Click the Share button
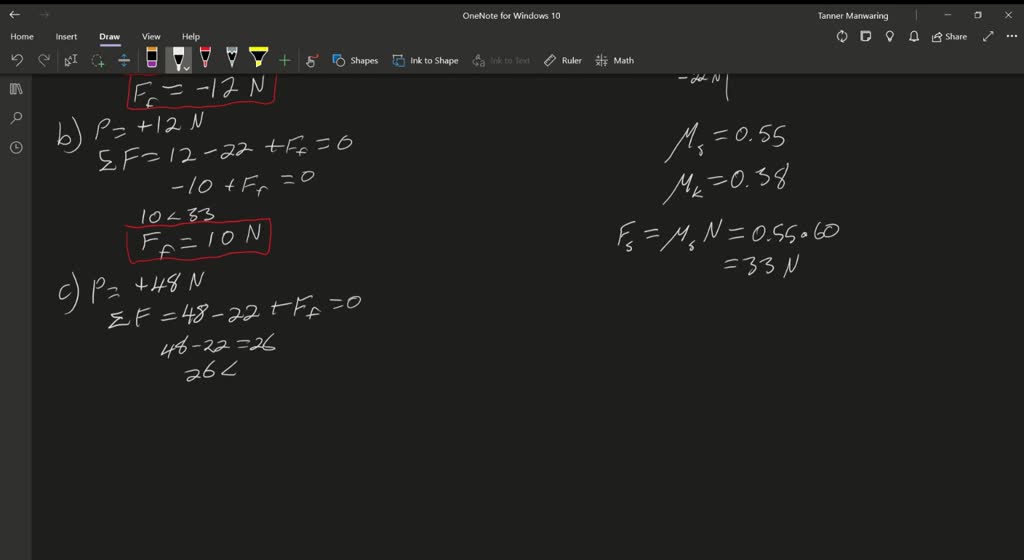 (x=949, y=36)
